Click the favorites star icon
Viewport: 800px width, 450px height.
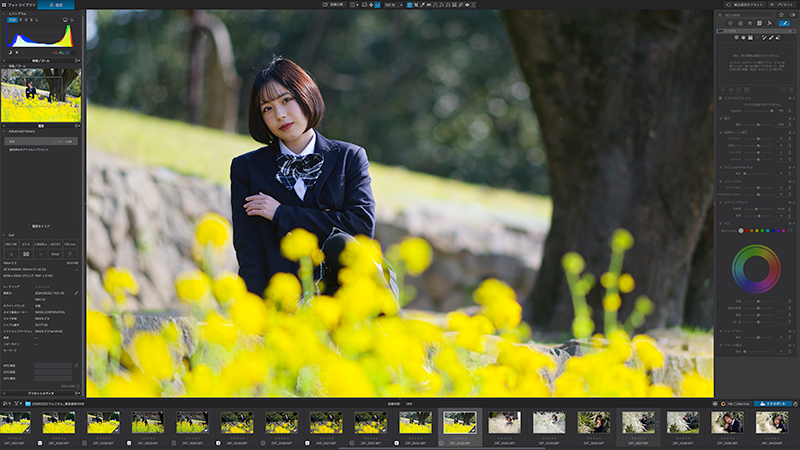(x=781, y=15)
